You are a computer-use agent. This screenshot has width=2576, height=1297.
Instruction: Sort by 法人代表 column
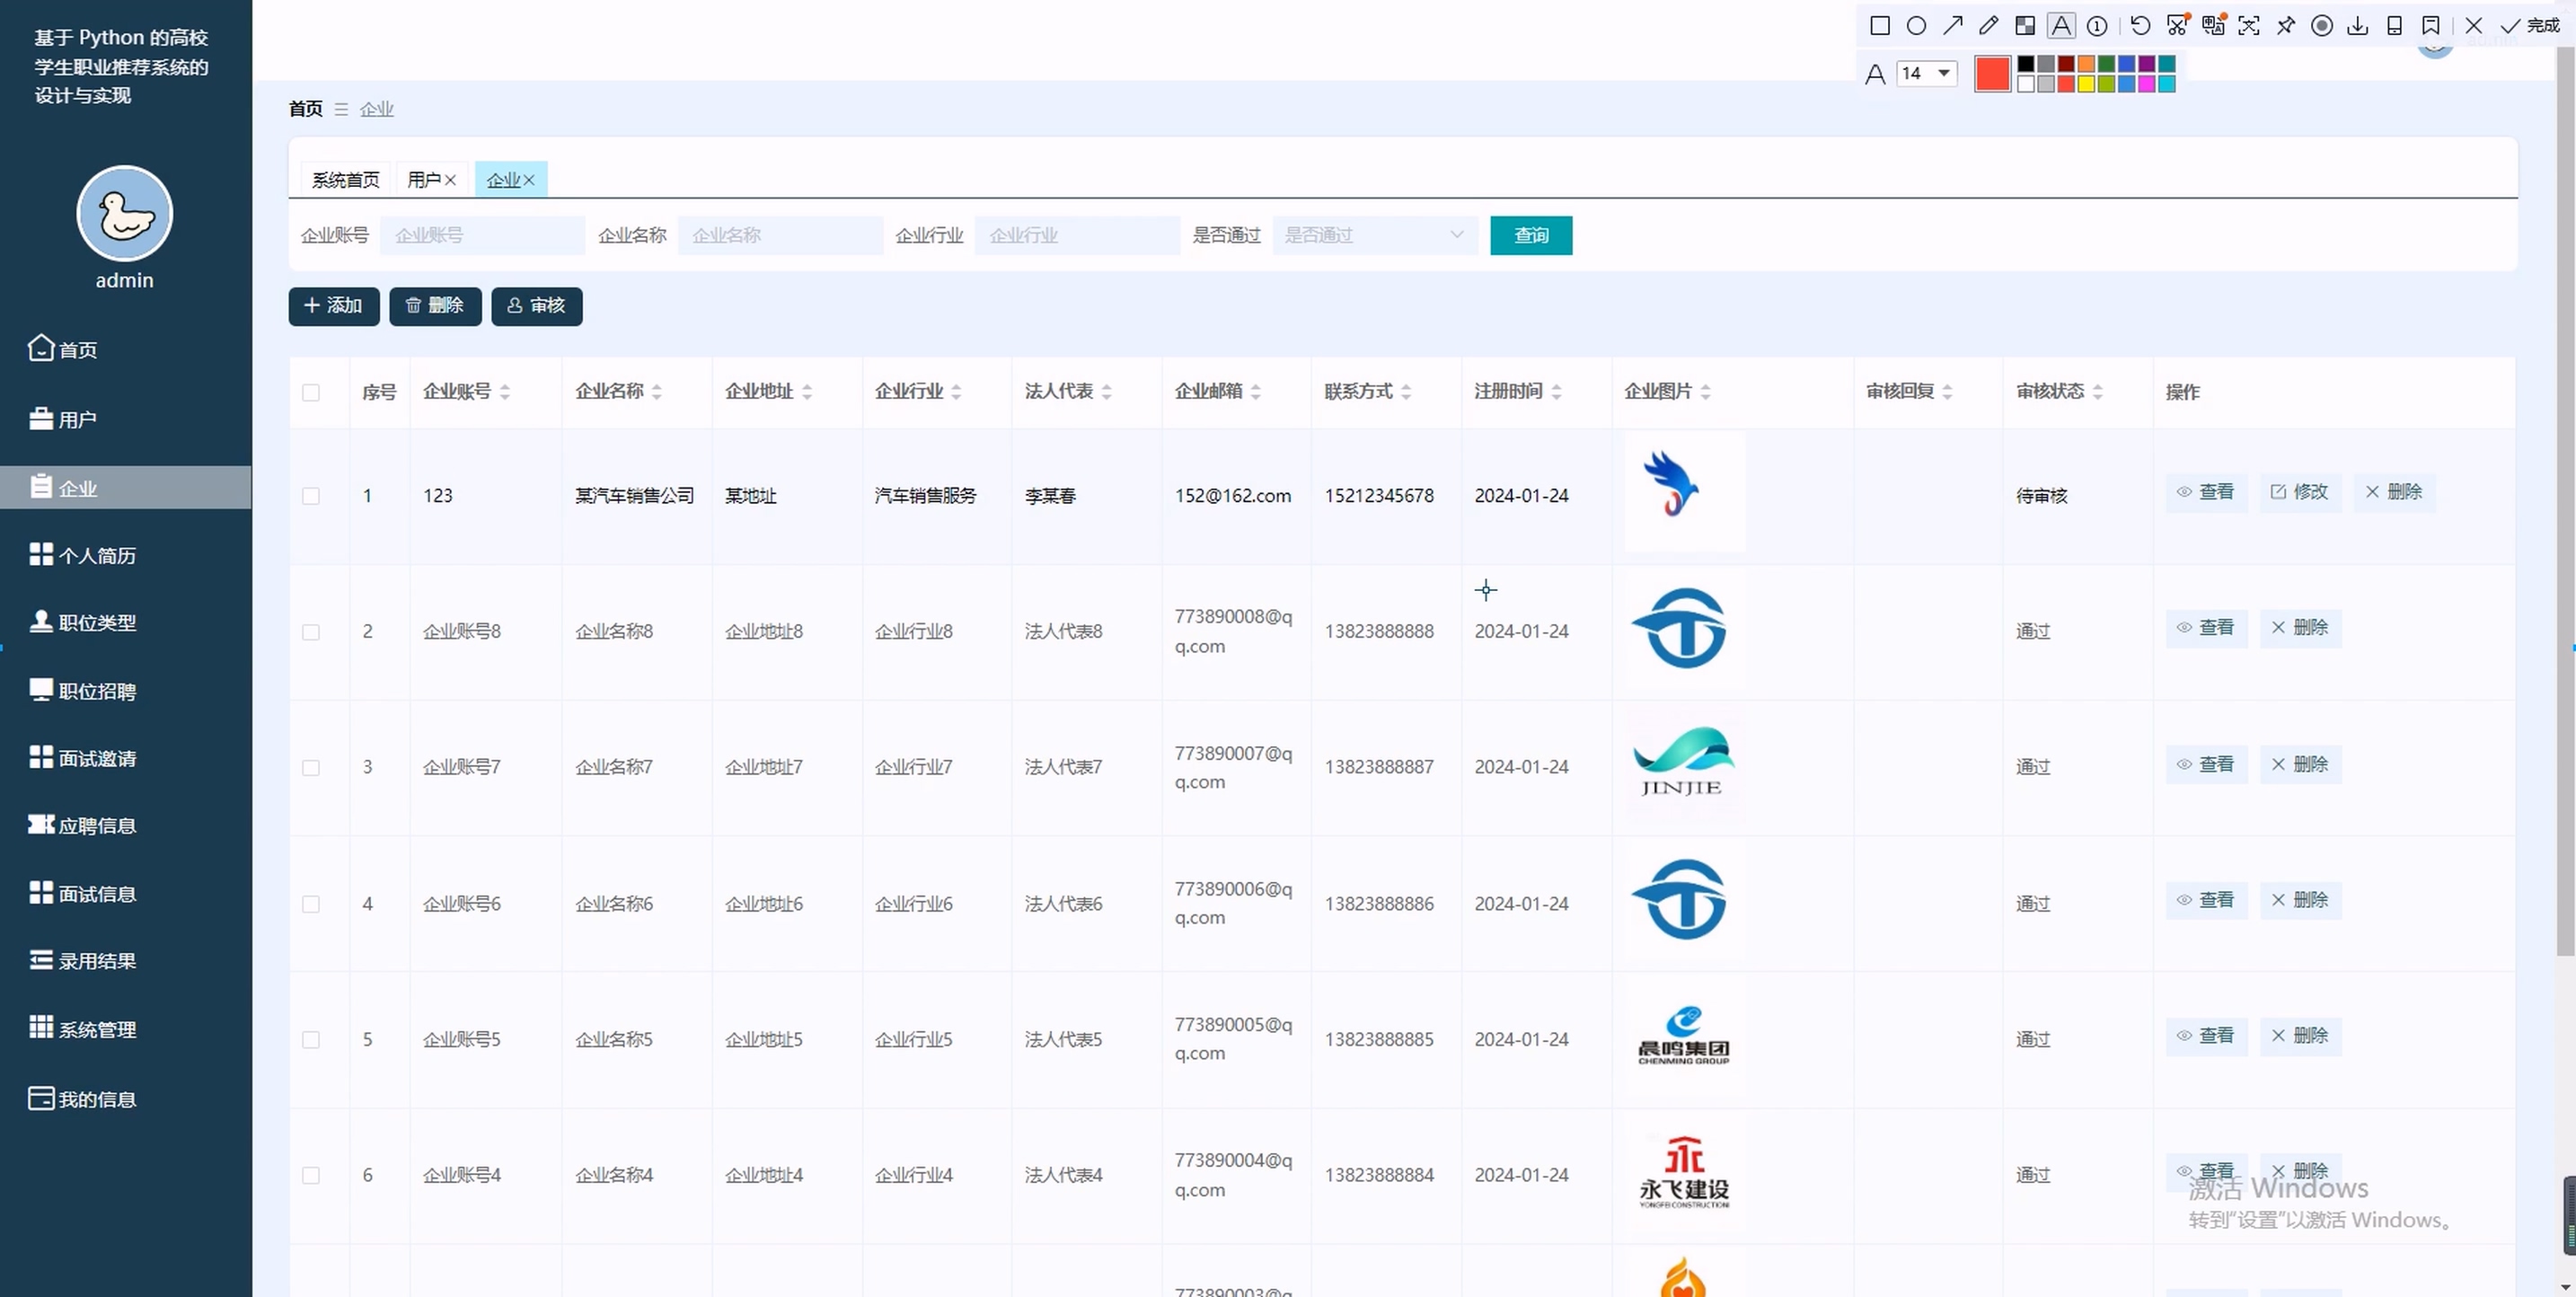pyautogui.click(x=1107, y=392)
